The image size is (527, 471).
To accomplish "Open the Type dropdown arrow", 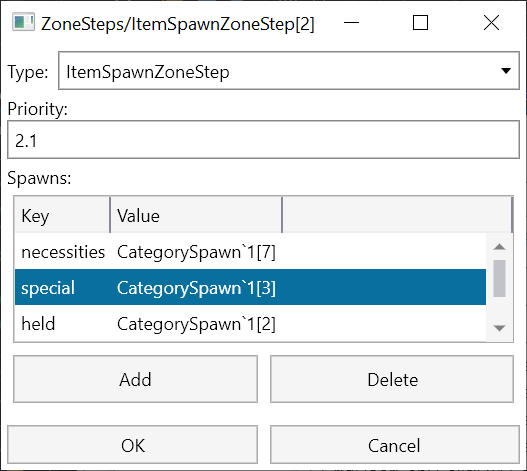I will (x=506, y=71).
